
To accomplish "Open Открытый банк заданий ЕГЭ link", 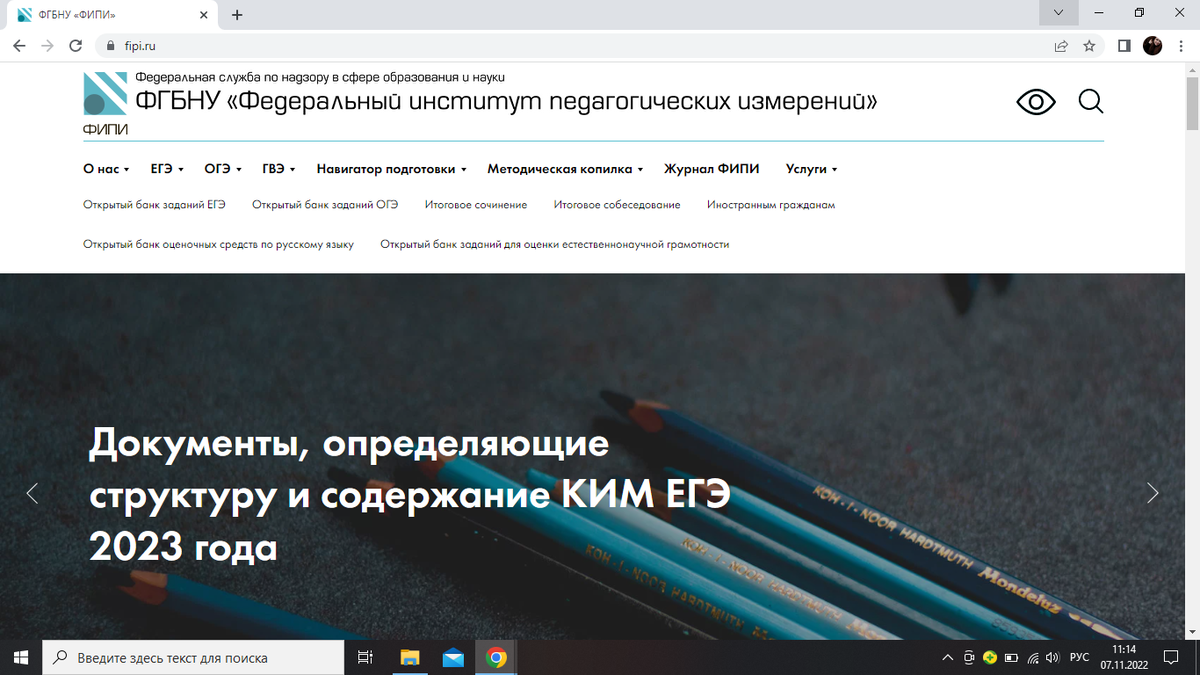I will point(154,204).
